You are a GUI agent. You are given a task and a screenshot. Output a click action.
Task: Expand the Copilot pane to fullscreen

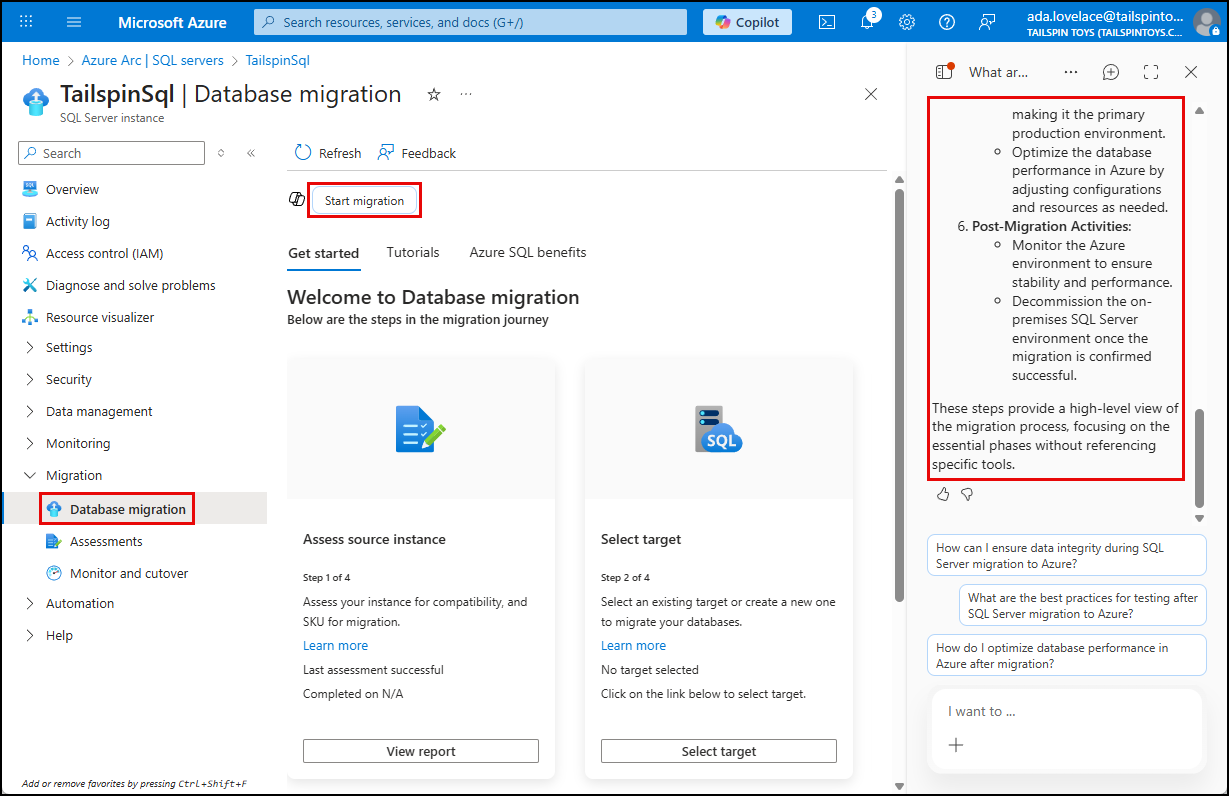[x=1150, y=71]
